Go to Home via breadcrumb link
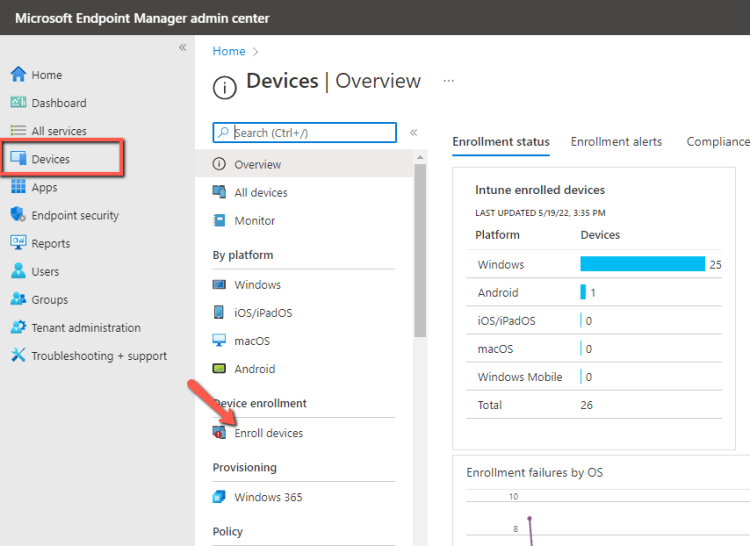 229,51
